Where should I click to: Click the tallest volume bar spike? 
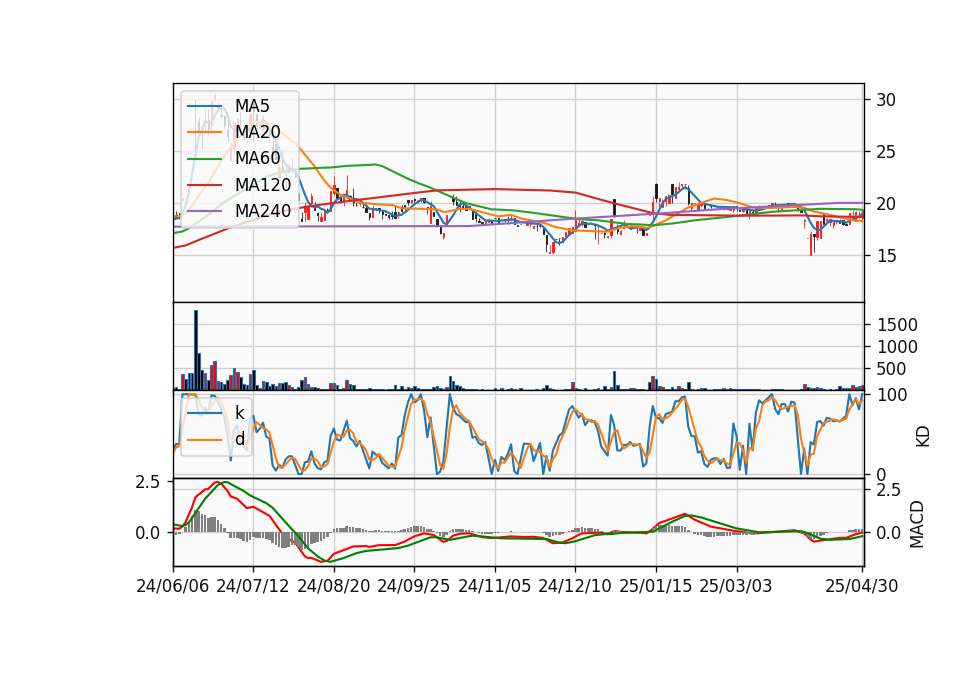pos(196,350)
